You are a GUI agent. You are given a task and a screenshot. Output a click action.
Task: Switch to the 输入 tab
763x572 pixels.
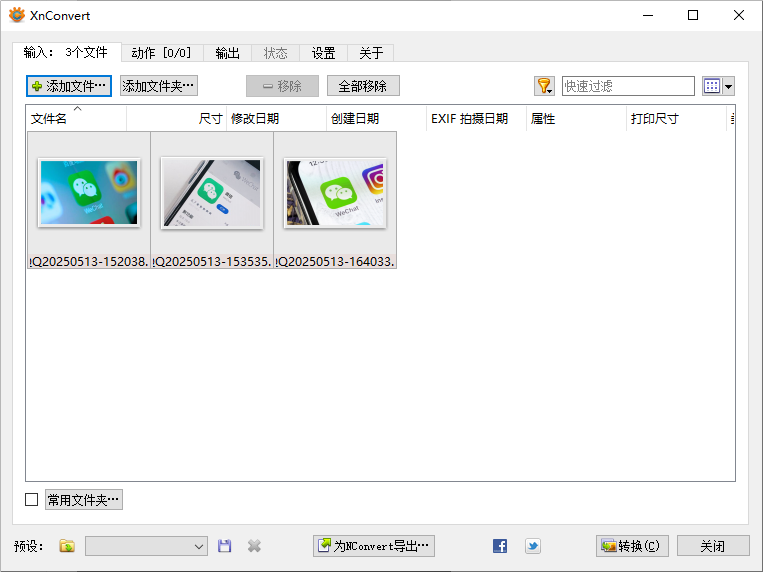pyautogui.click(x=67, y=53)
